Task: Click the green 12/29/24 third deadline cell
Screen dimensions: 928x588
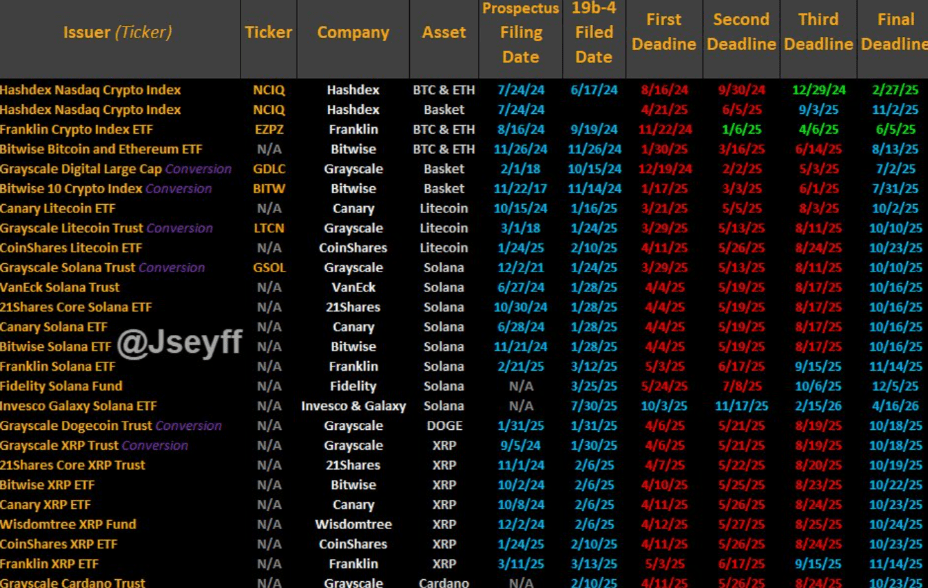Action: 818,90
